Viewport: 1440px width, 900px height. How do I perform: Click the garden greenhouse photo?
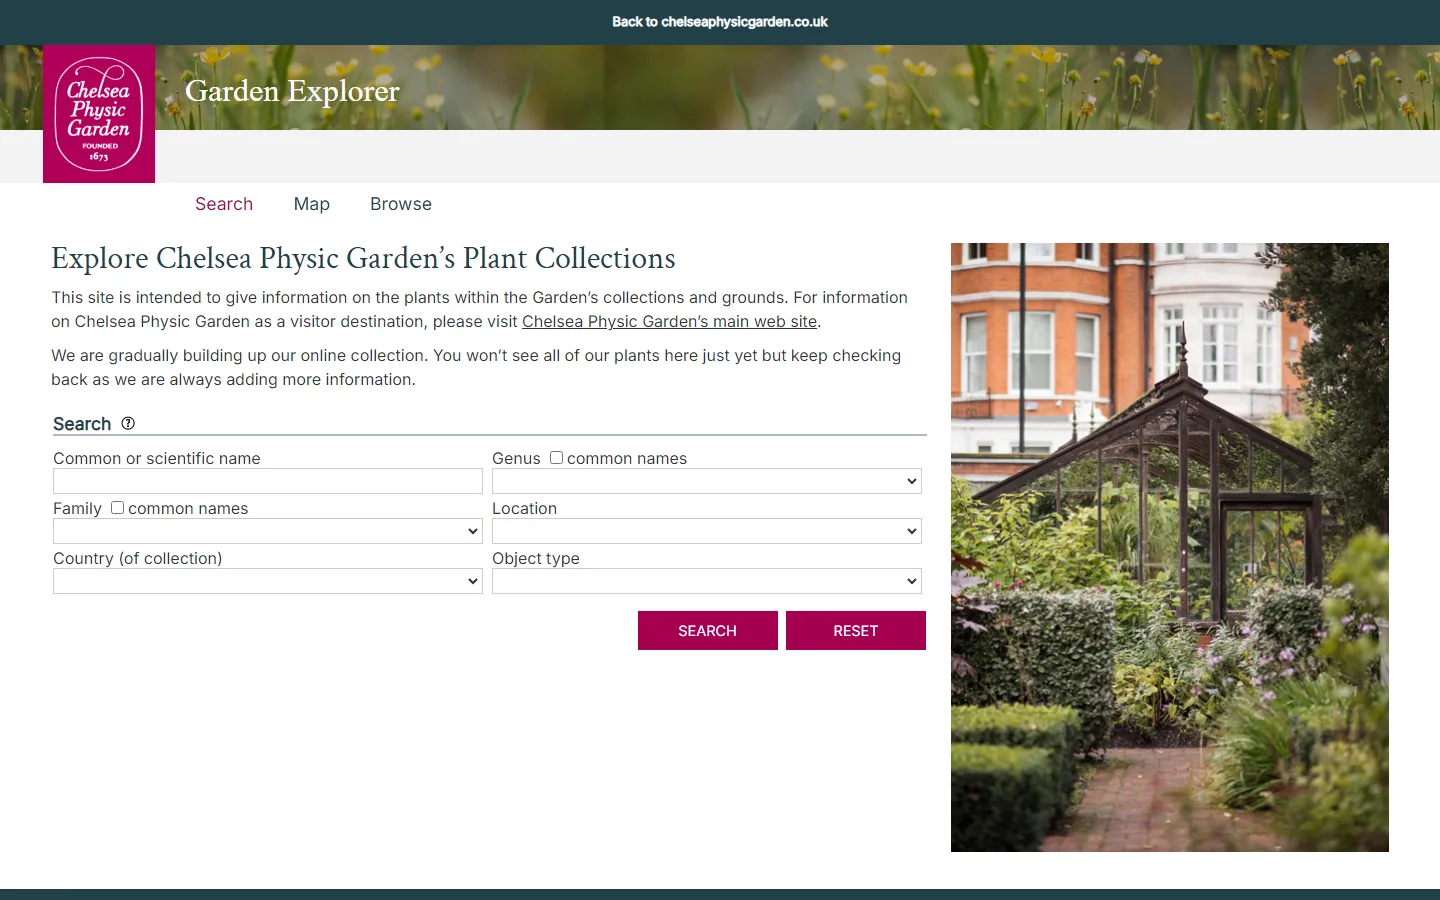tap(1170, 547)
